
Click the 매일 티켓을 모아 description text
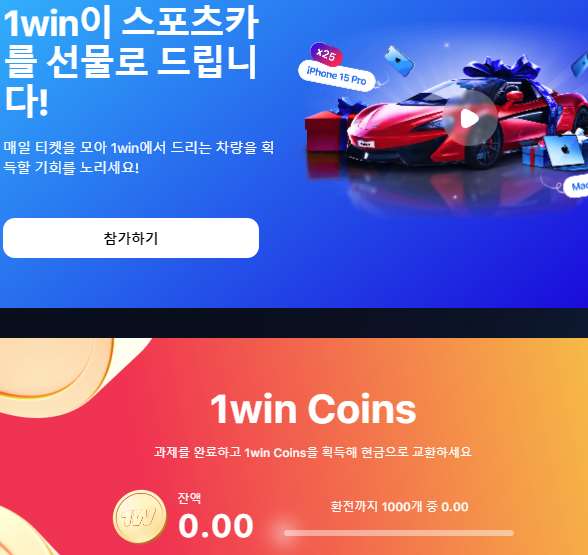(139, 158)
